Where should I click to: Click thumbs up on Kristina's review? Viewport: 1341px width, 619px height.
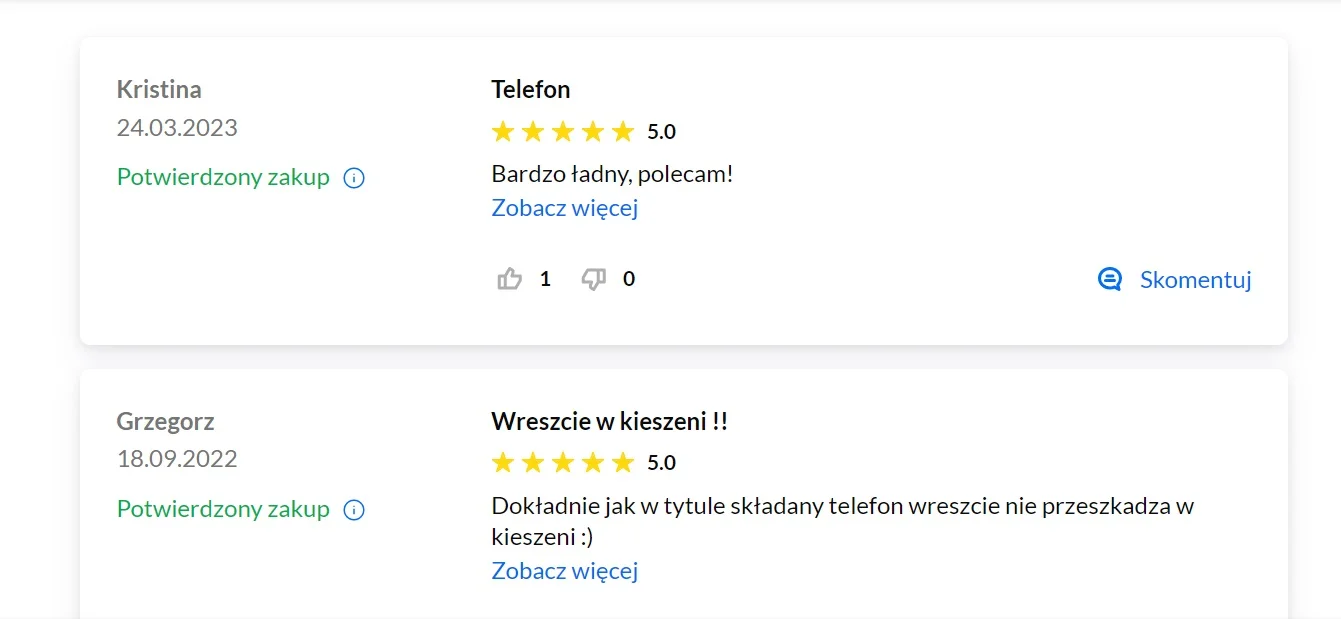[510, 279]
